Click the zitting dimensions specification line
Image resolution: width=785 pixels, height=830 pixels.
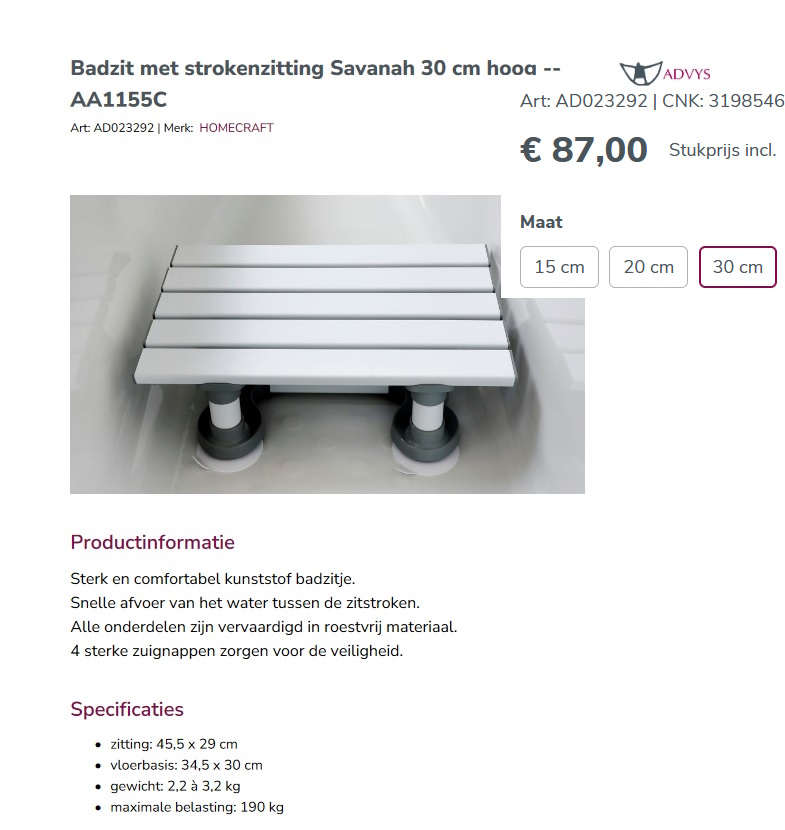coord(170,743)
